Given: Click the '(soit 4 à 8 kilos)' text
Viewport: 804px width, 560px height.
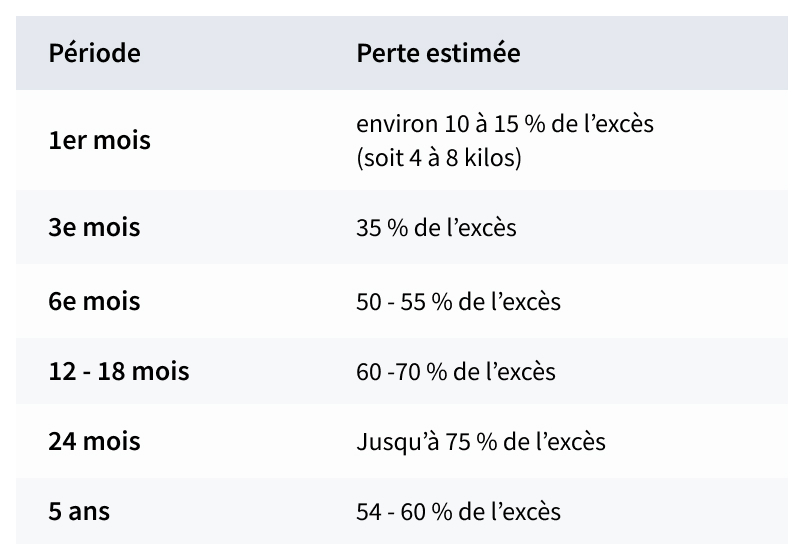Looking at the screenshot, I should [439, 158].
